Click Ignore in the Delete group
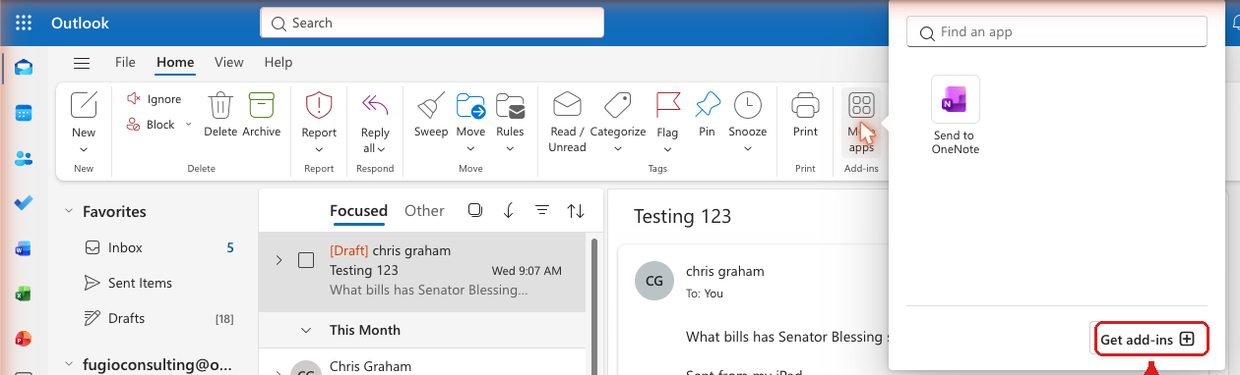Viewport: 1240px width, 375px height. tap(154, 99)
